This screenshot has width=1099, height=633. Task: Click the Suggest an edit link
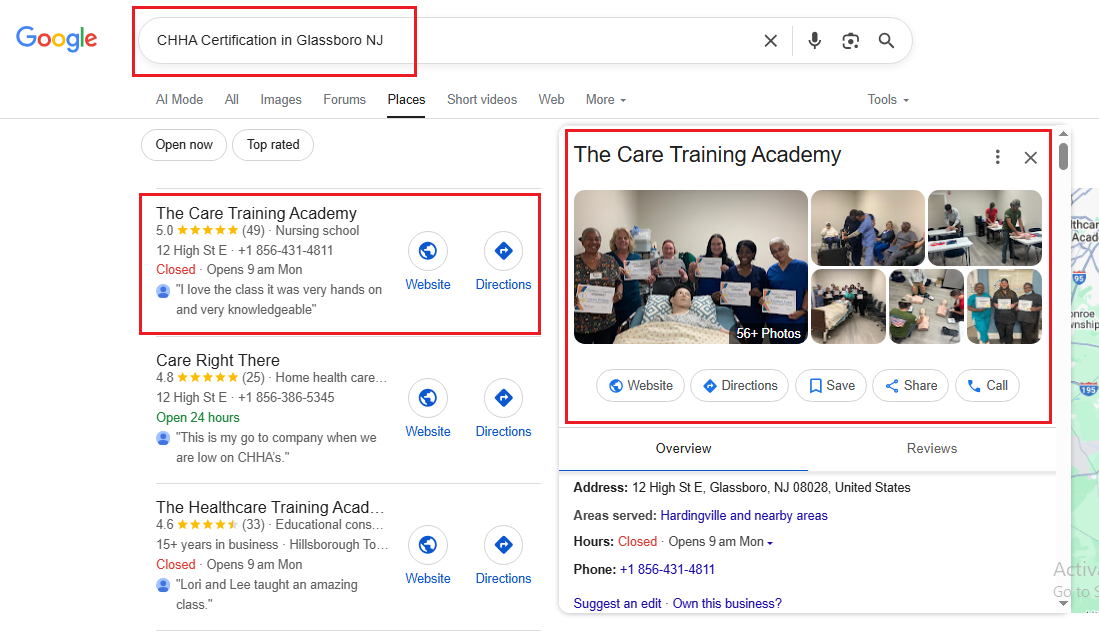point(617,604)
